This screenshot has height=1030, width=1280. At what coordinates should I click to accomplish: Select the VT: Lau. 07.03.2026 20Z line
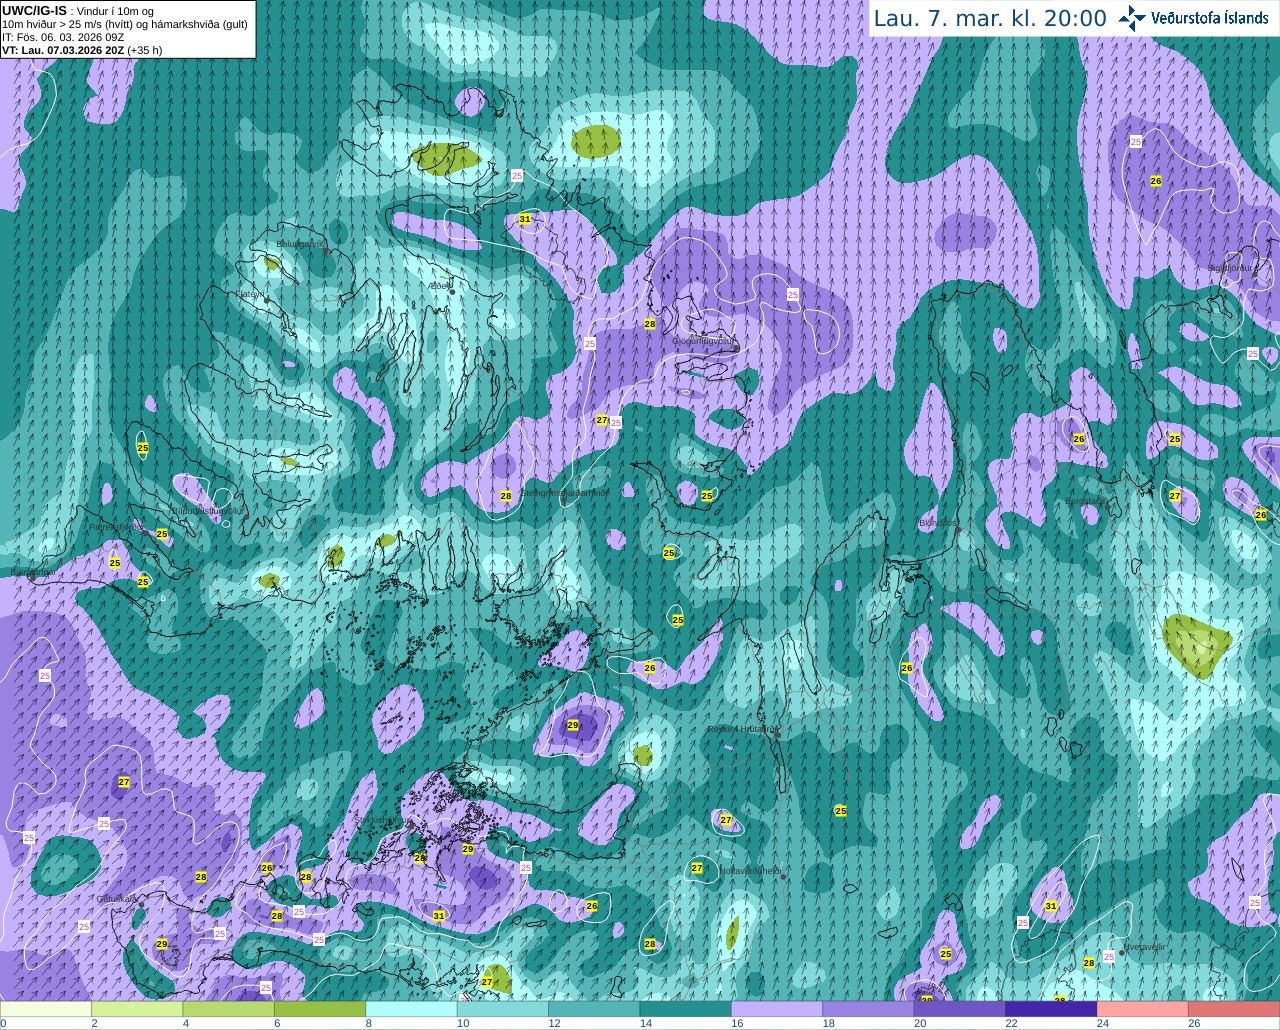[82, 49]
